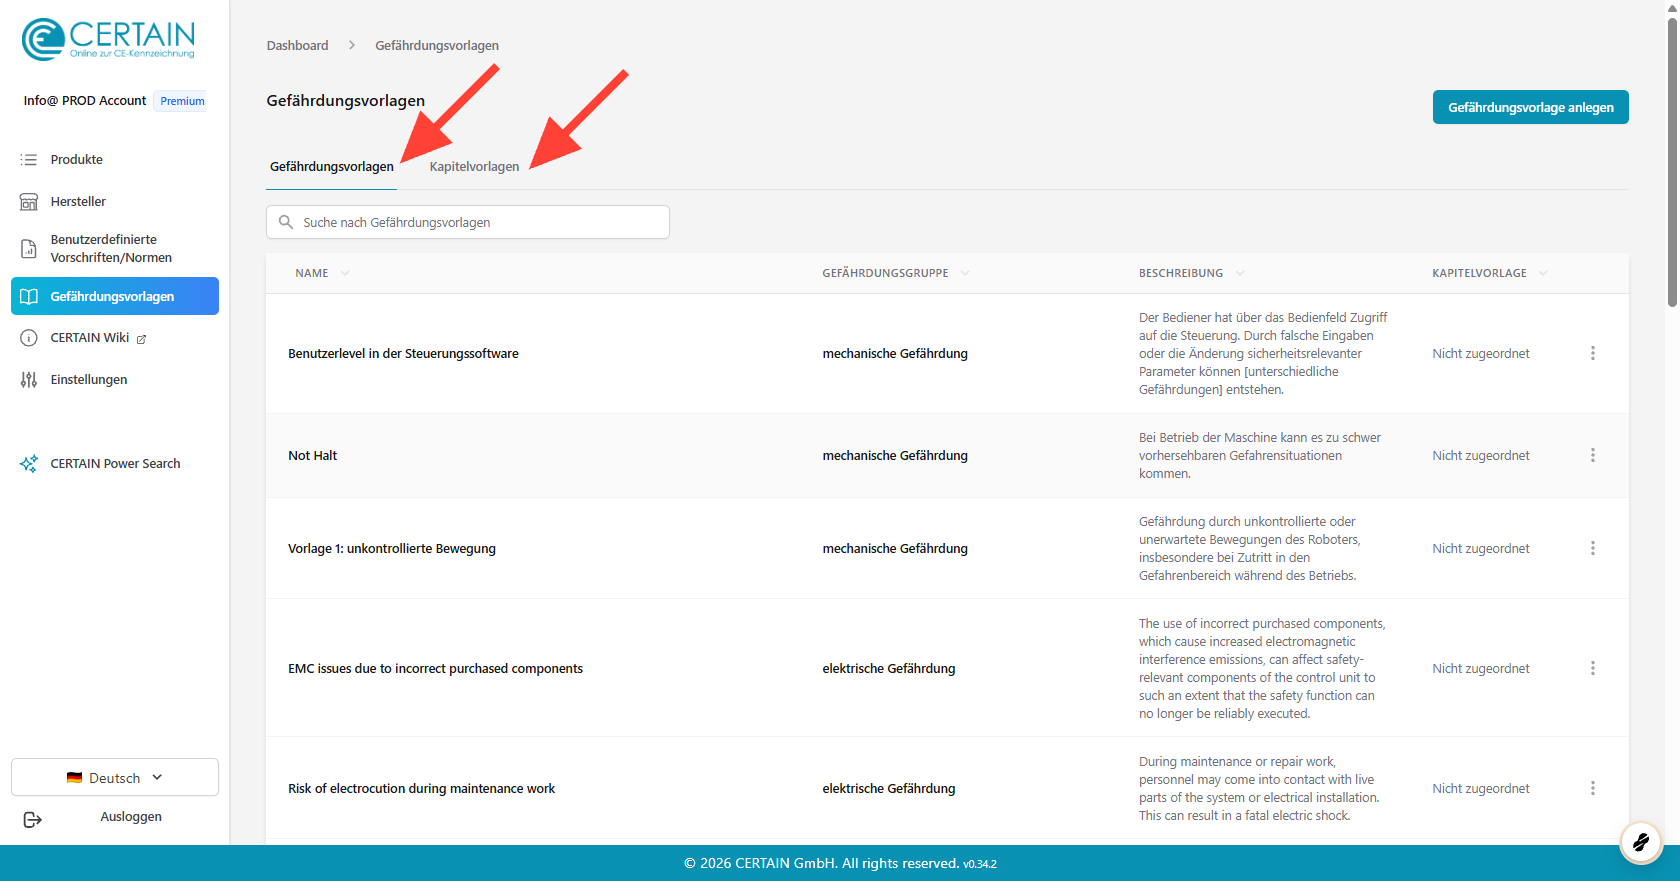Click the Ausloggen link
This screenshot has width=1680, height=881.
click(131, 817)
